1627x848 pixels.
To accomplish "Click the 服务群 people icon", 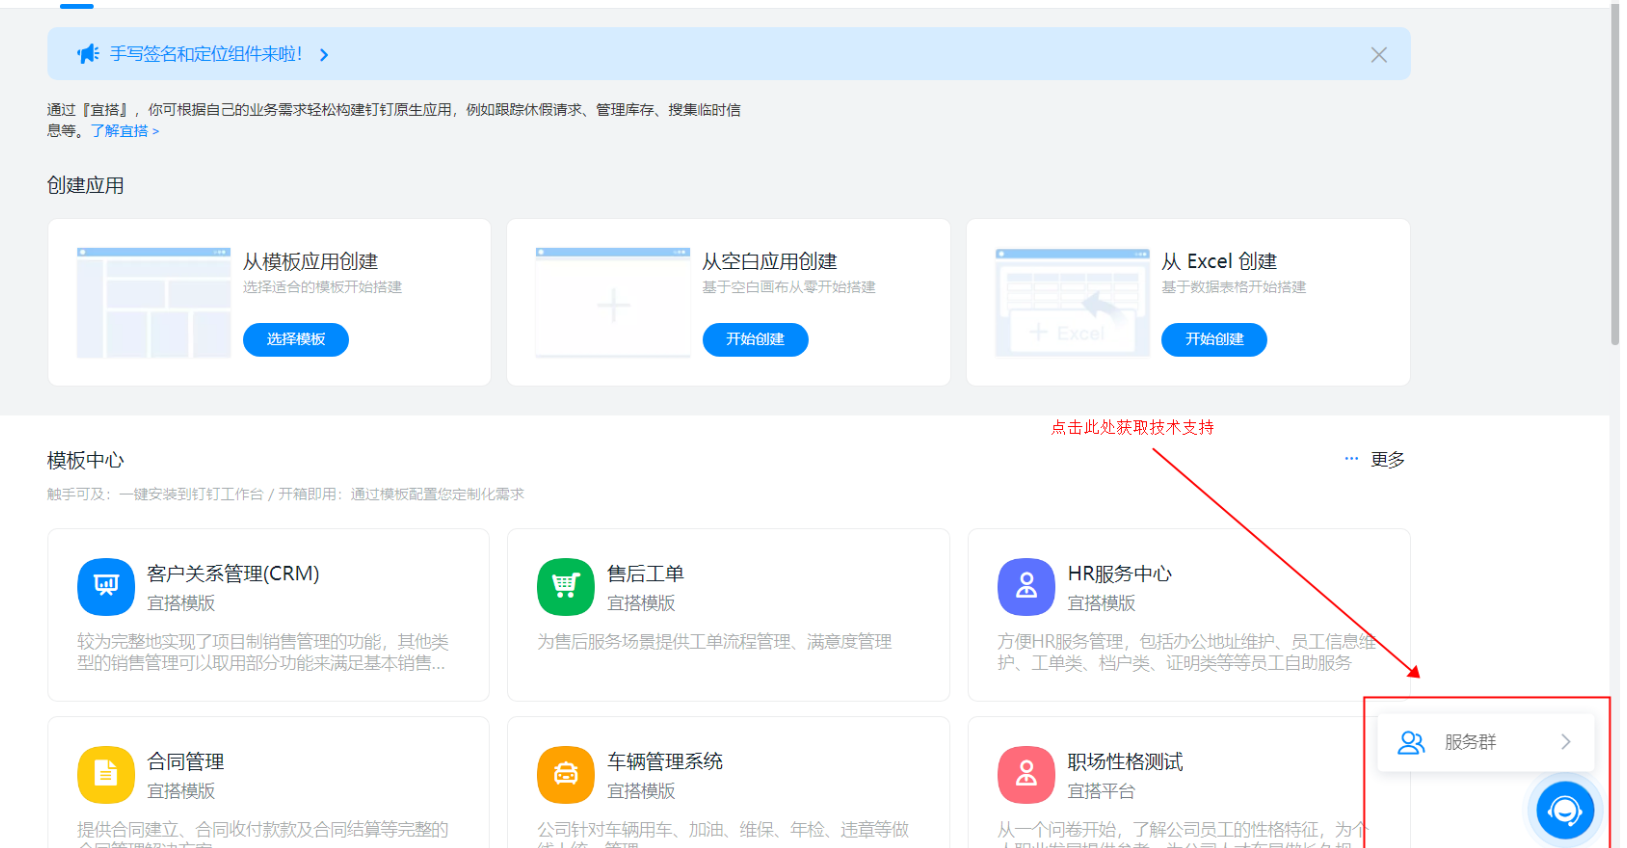I will pos(1411,743).
